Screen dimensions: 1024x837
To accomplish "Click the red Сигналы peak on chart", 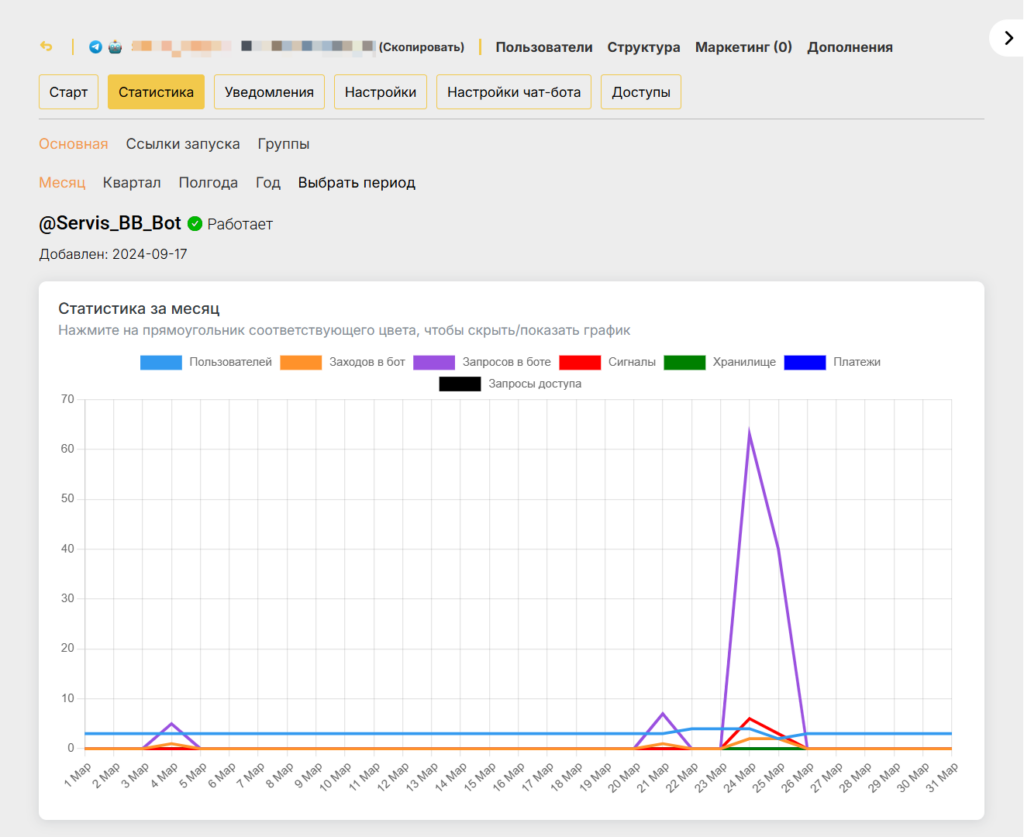I will 750,719.
